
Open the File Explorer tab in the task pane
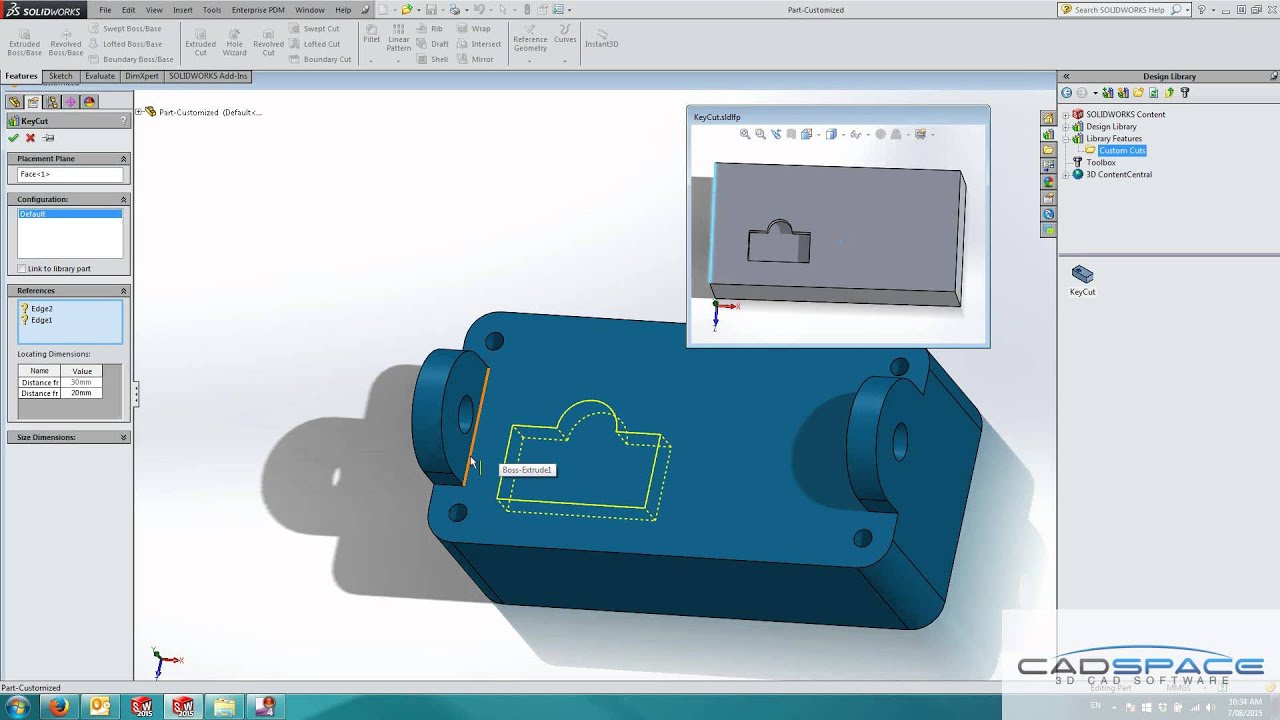click(x=1048, y=150)
